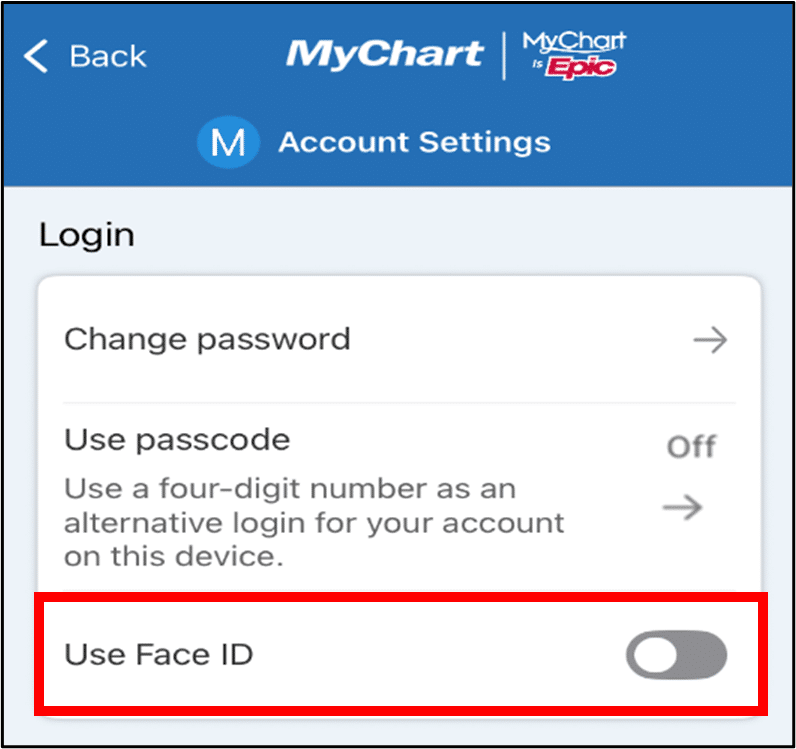Click the white italic MyChart logo

tap(384, 54)
